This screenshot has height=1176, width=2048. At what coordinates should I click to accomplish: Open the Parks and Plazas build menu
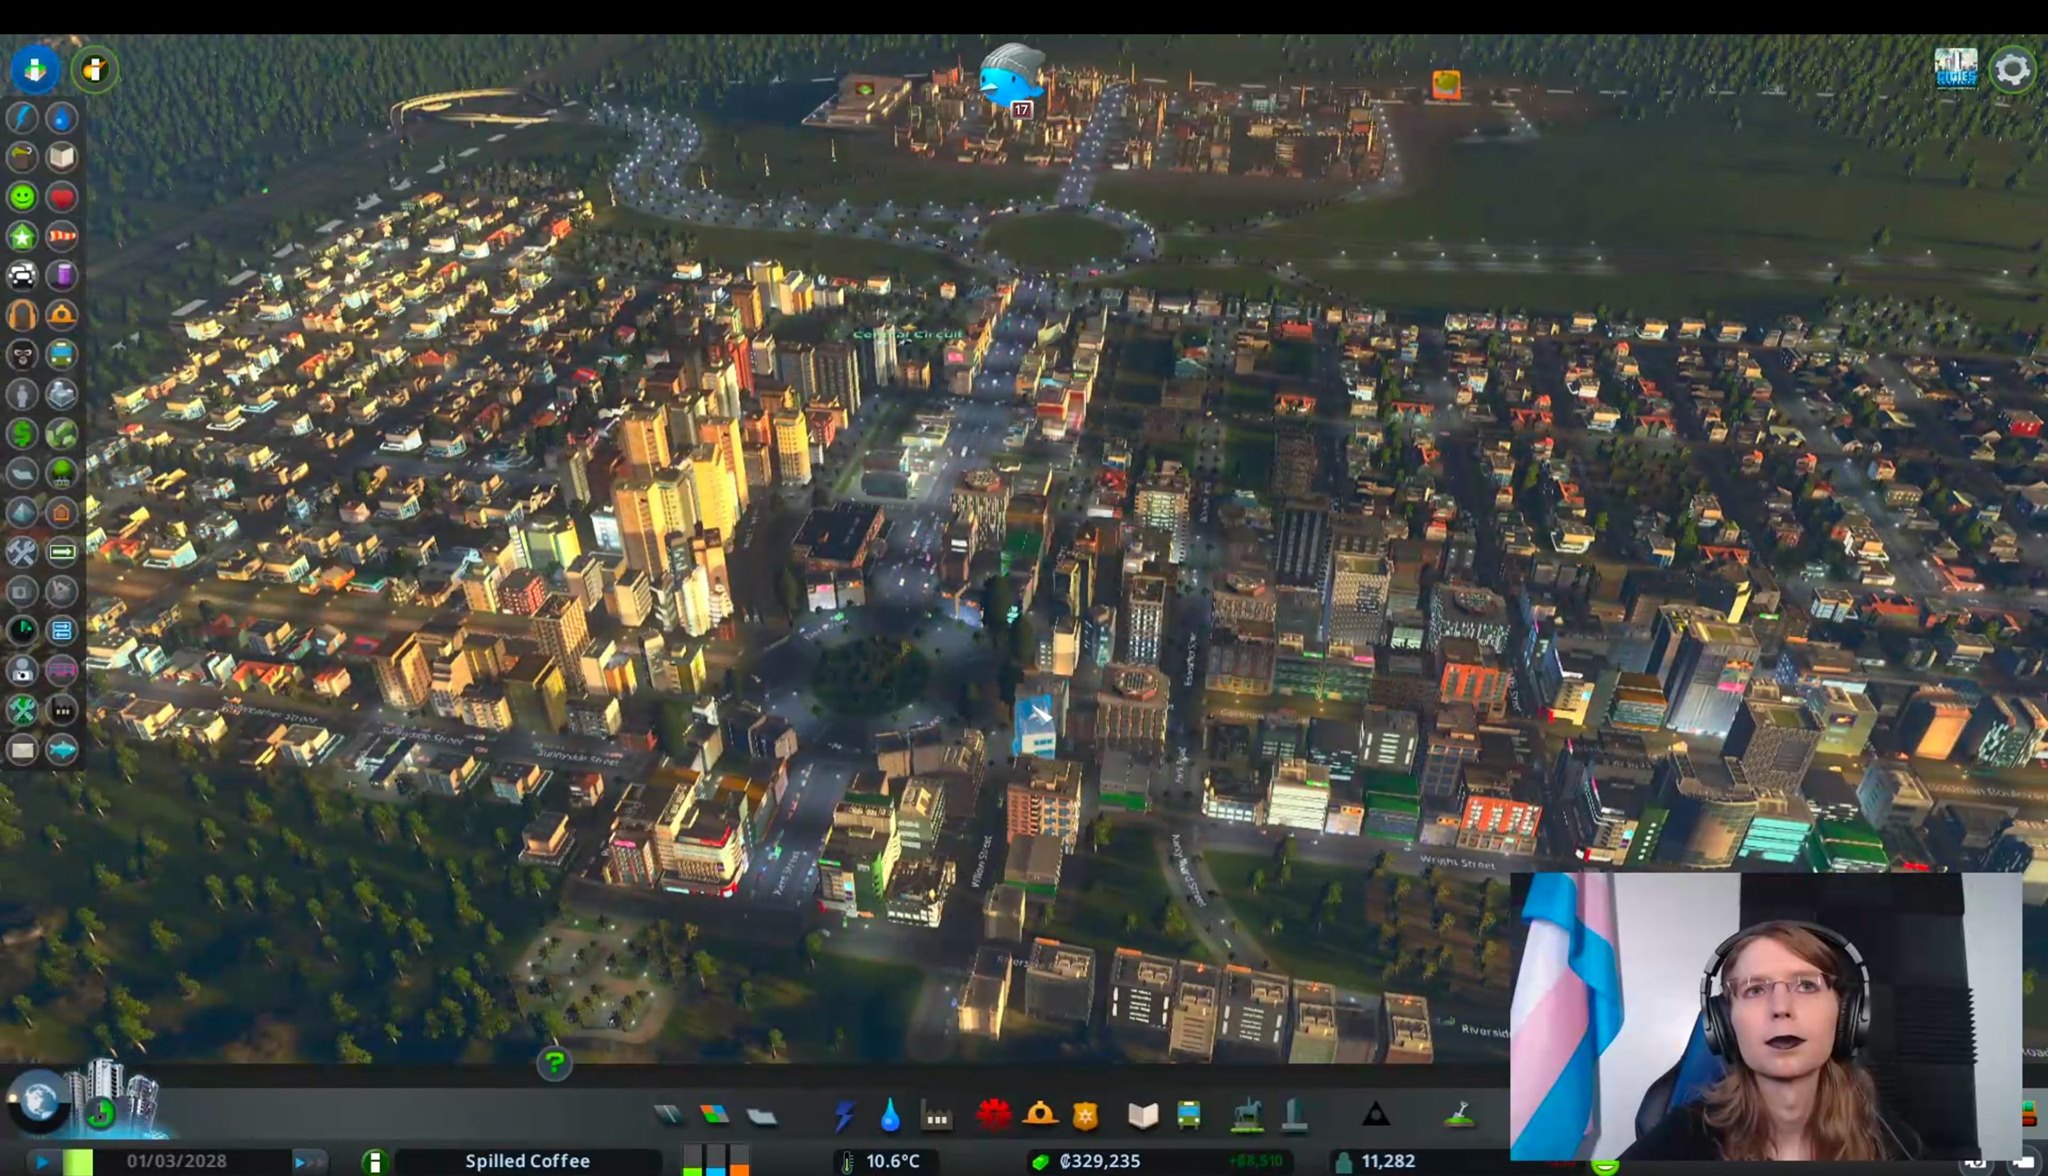[1247, 1115]
